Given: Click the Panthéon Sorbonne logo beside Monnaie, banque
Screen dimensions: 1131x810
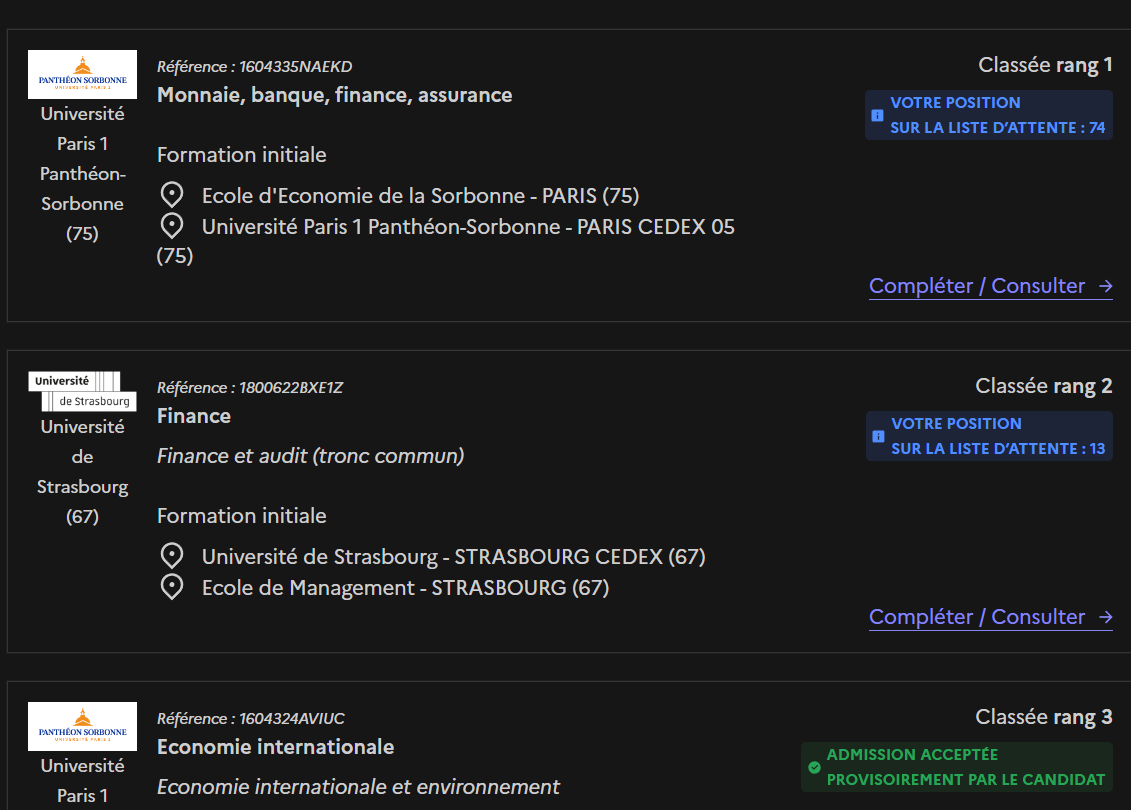Looking at the screenshot, I should click(82, 74).
